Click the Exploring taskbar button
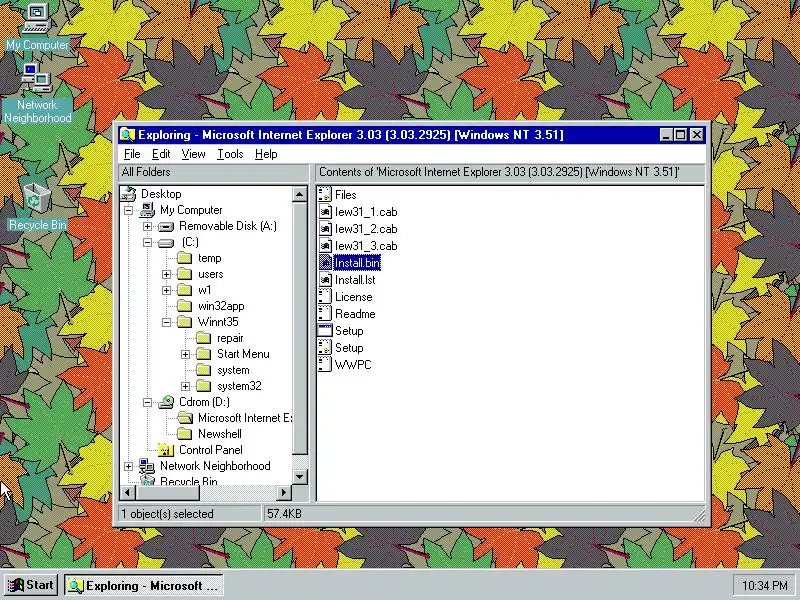The width and height of the screenshot is (800, 600). [x=144, y=585]
